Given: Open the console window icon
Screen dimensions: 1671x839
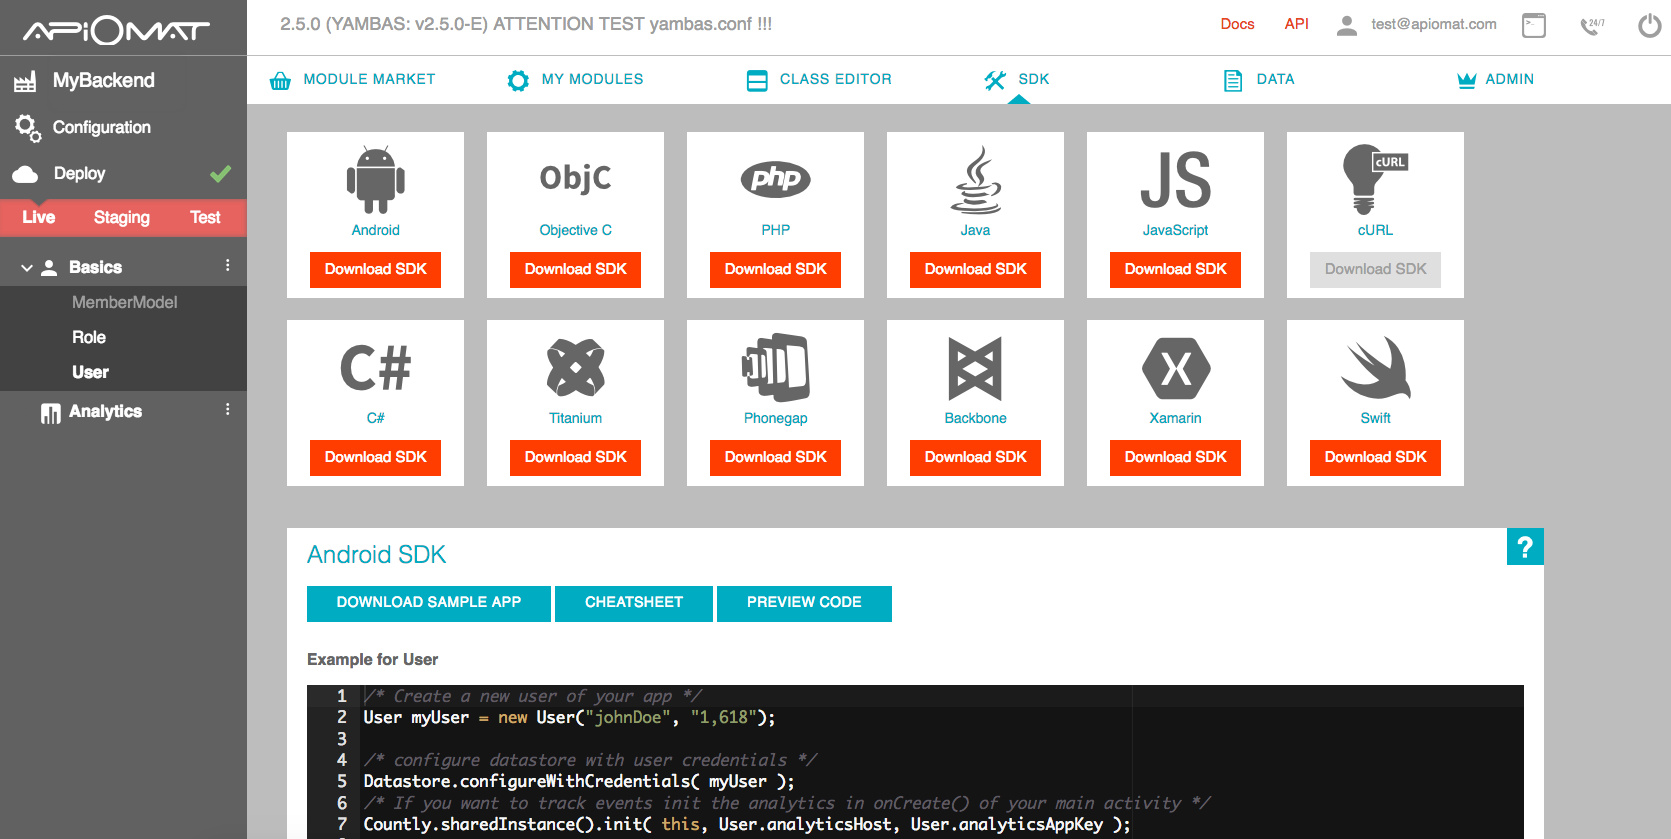Looking at the screenshot, I should pos(1534,25).
